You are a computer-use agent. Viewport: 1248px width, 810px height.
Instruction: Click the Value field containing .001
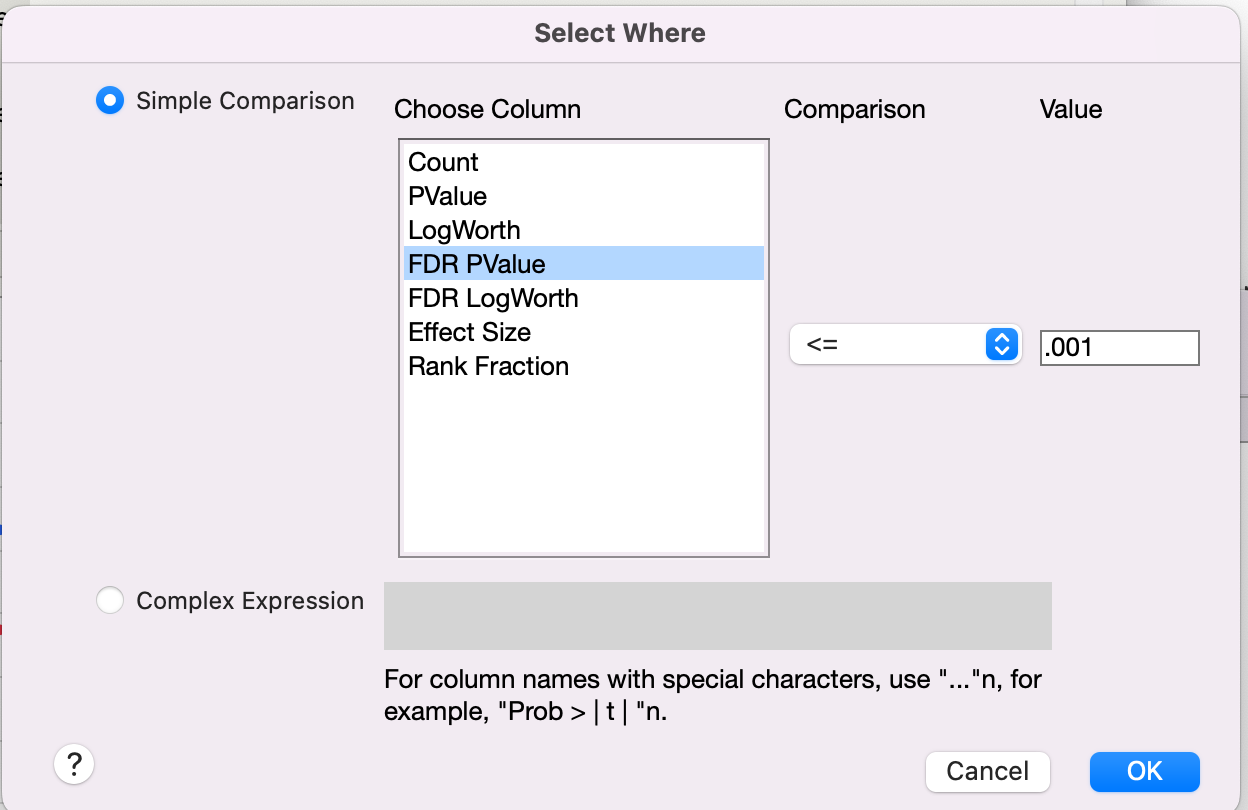click(x=1119, y=347)
